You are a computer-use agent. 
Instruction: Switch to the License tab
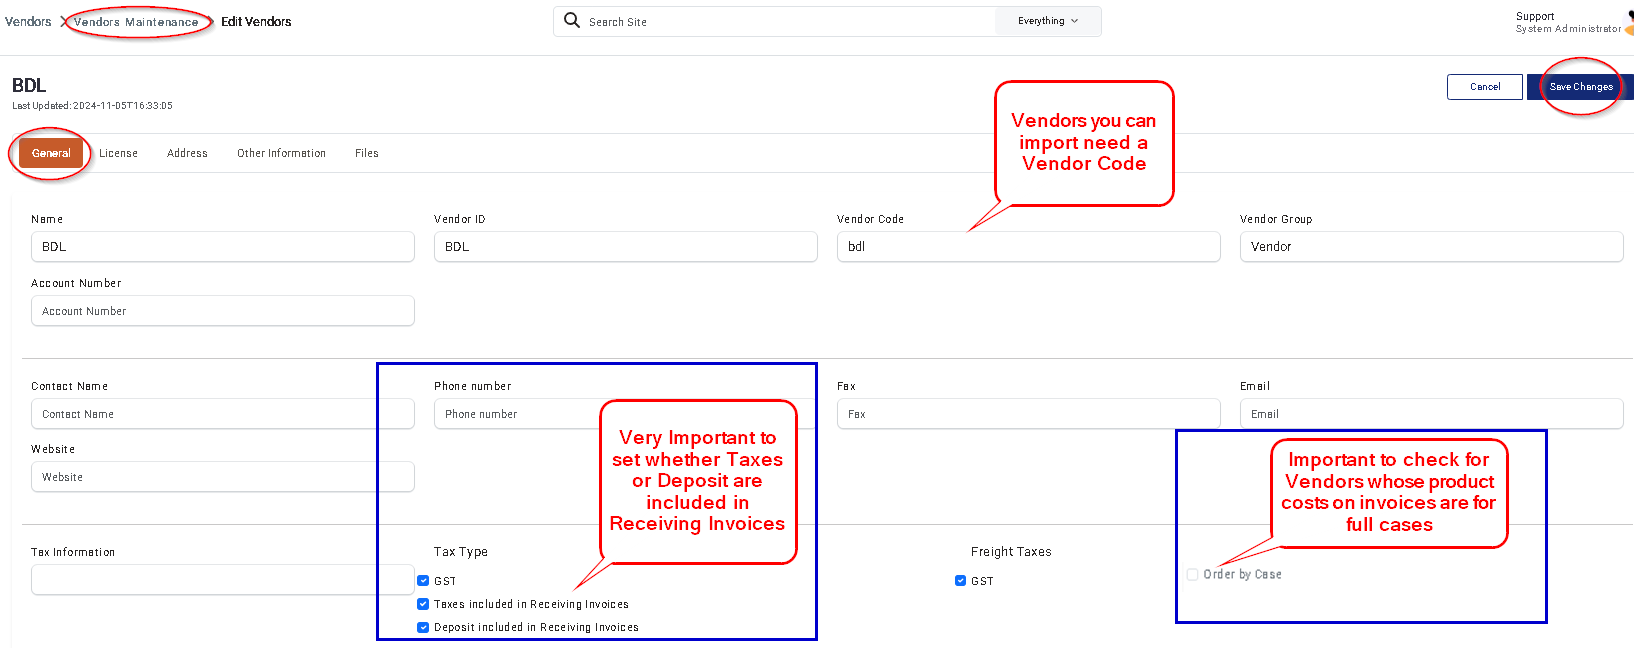click(118, 153)
